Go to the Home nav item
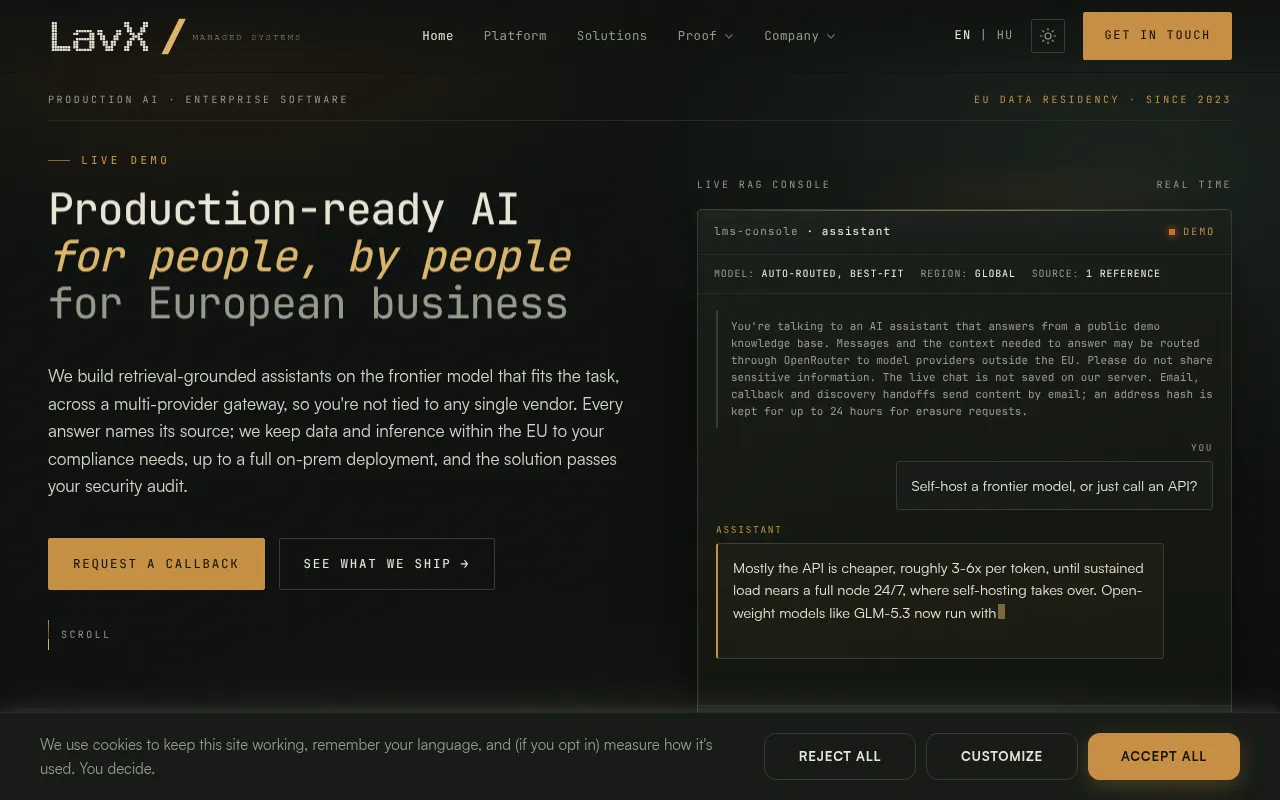The height and width of the screenshot is (800, 1280). click(x=438, y=36)
